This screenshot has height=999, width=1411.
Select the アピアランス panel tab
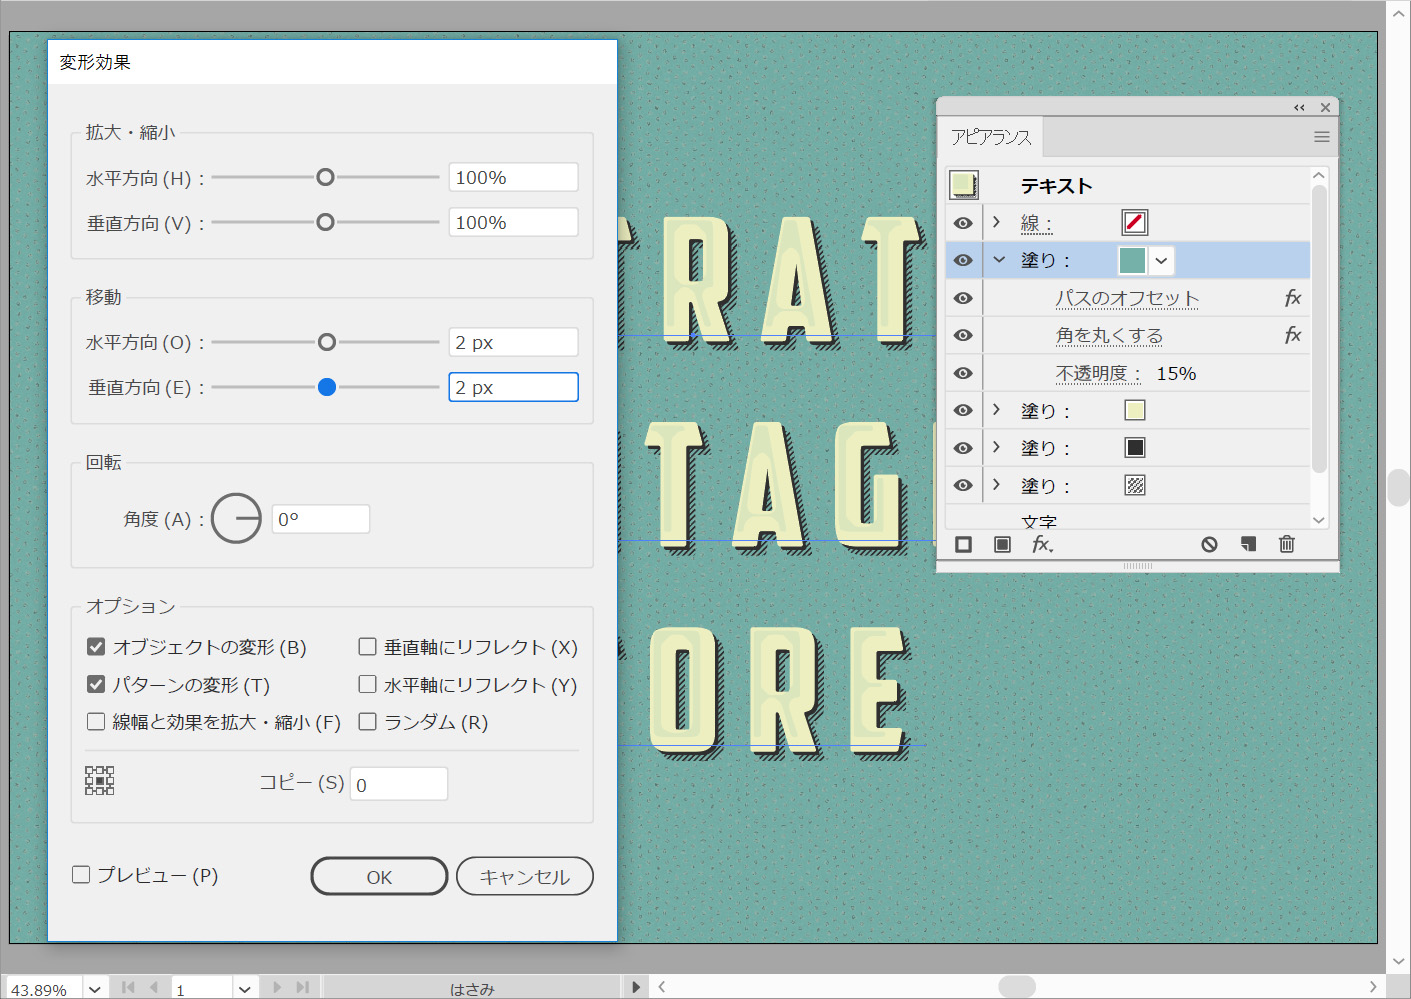click(990, 137)
